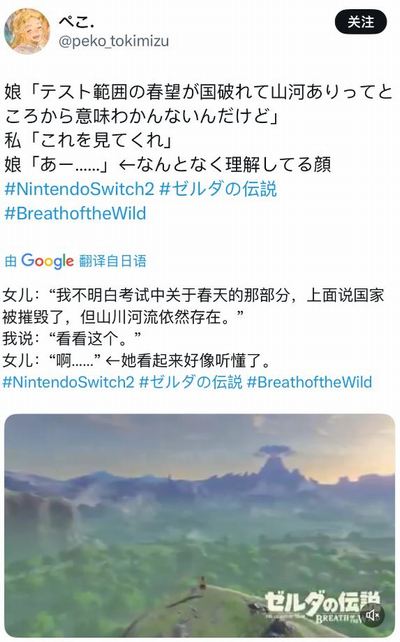Open the ぺこ. display name

click(77, 20)
